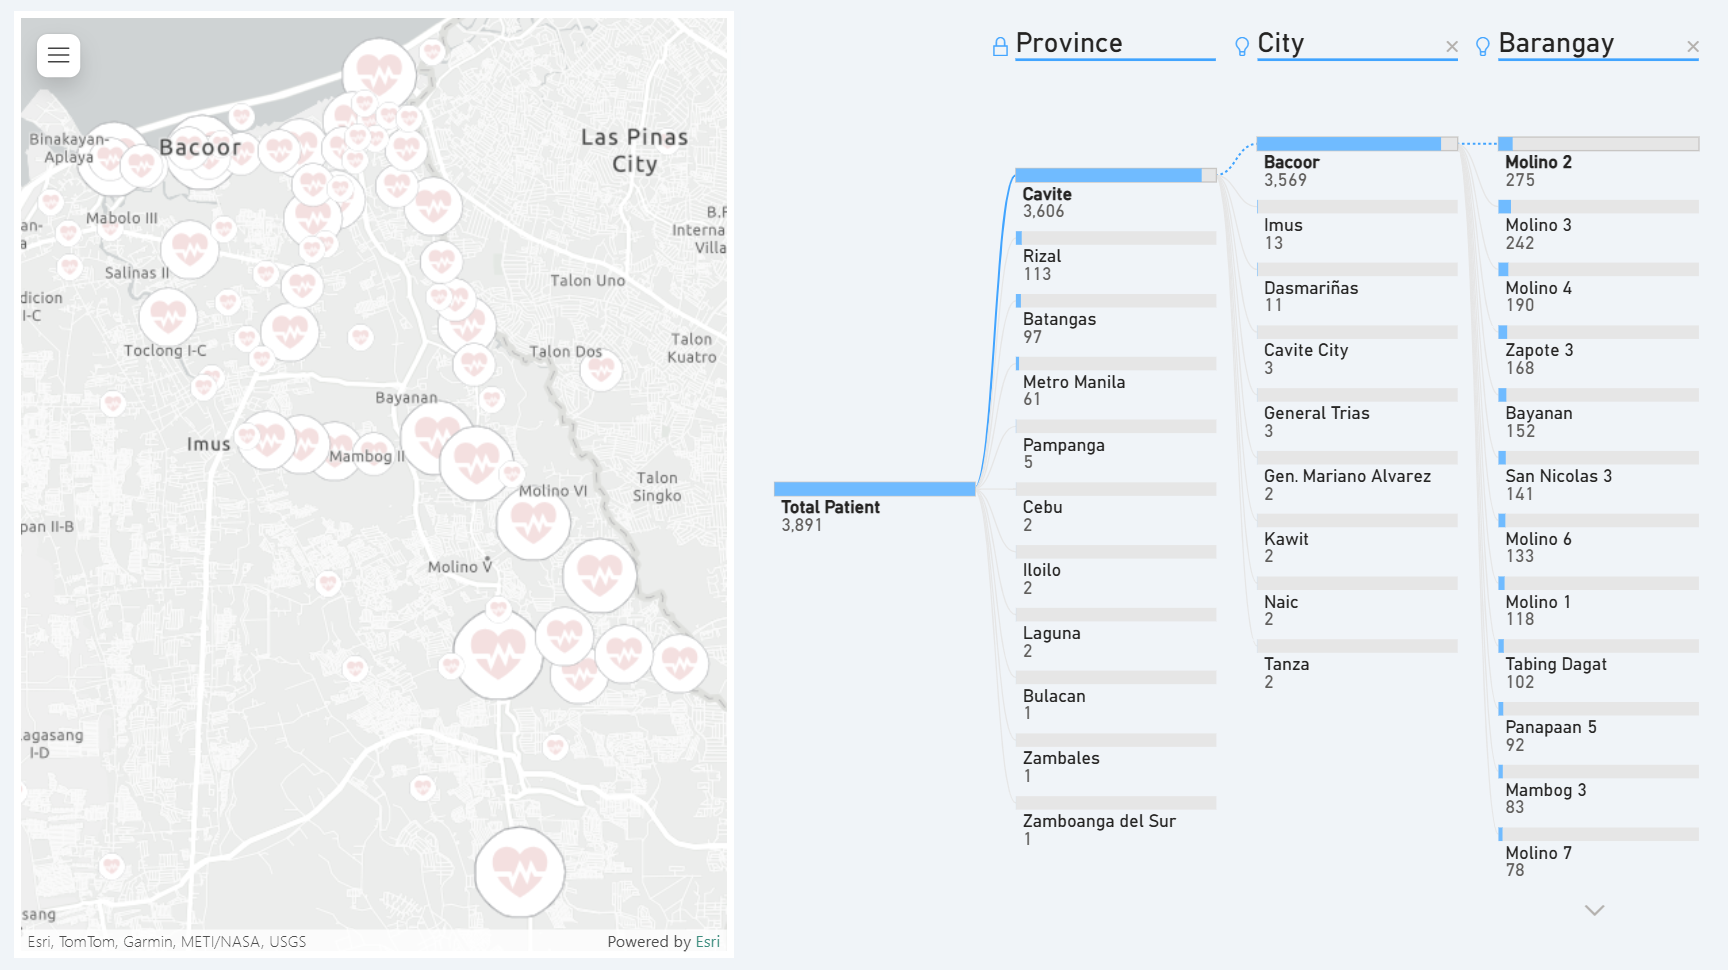Select the Molino 2 barangay node
This screenshot has height=970, width=1728.
point(1598,163)
